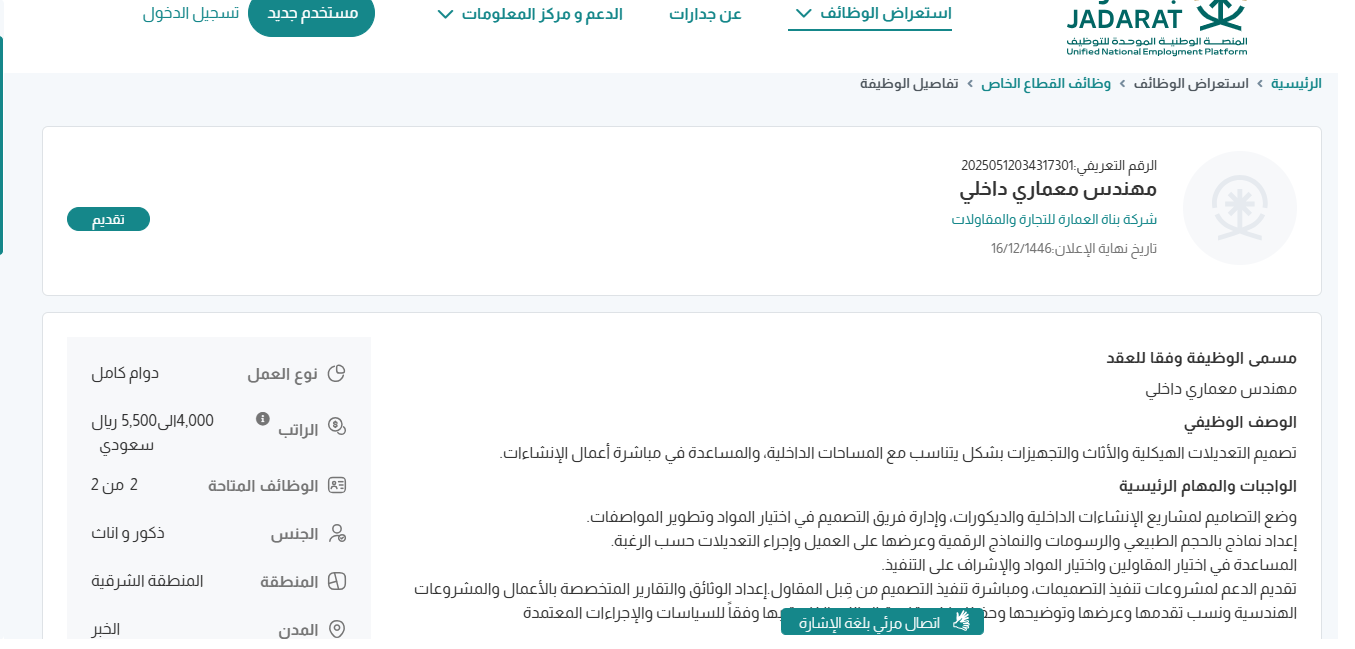This screenshot has width=1355, height=649.
Task: Click تفاصيل الوظيفة breadcrumb text
Action: click(x=909, y=83)
